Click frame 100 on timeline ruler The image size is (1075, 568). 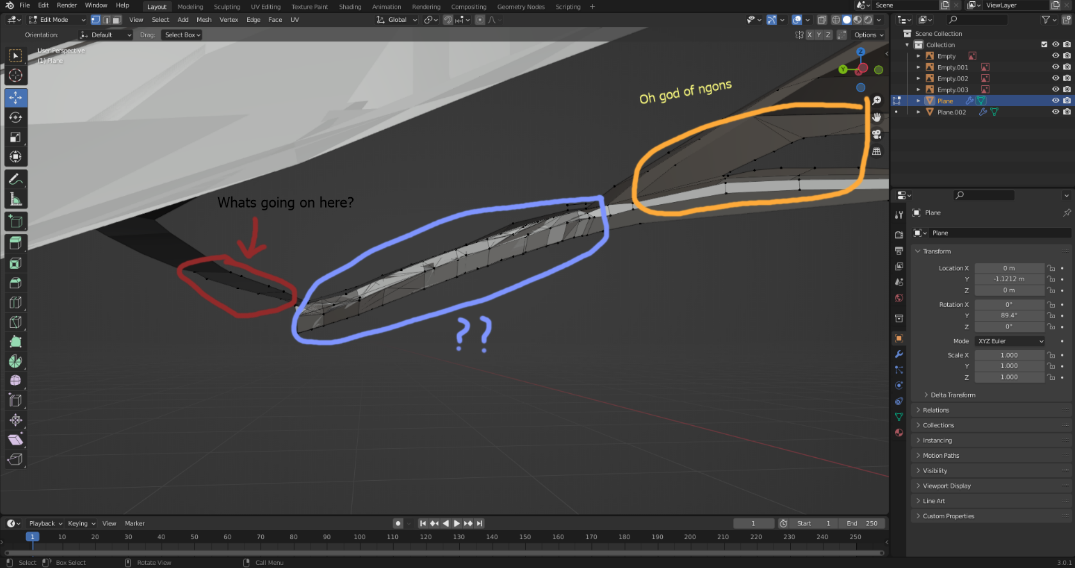[359, 536]
